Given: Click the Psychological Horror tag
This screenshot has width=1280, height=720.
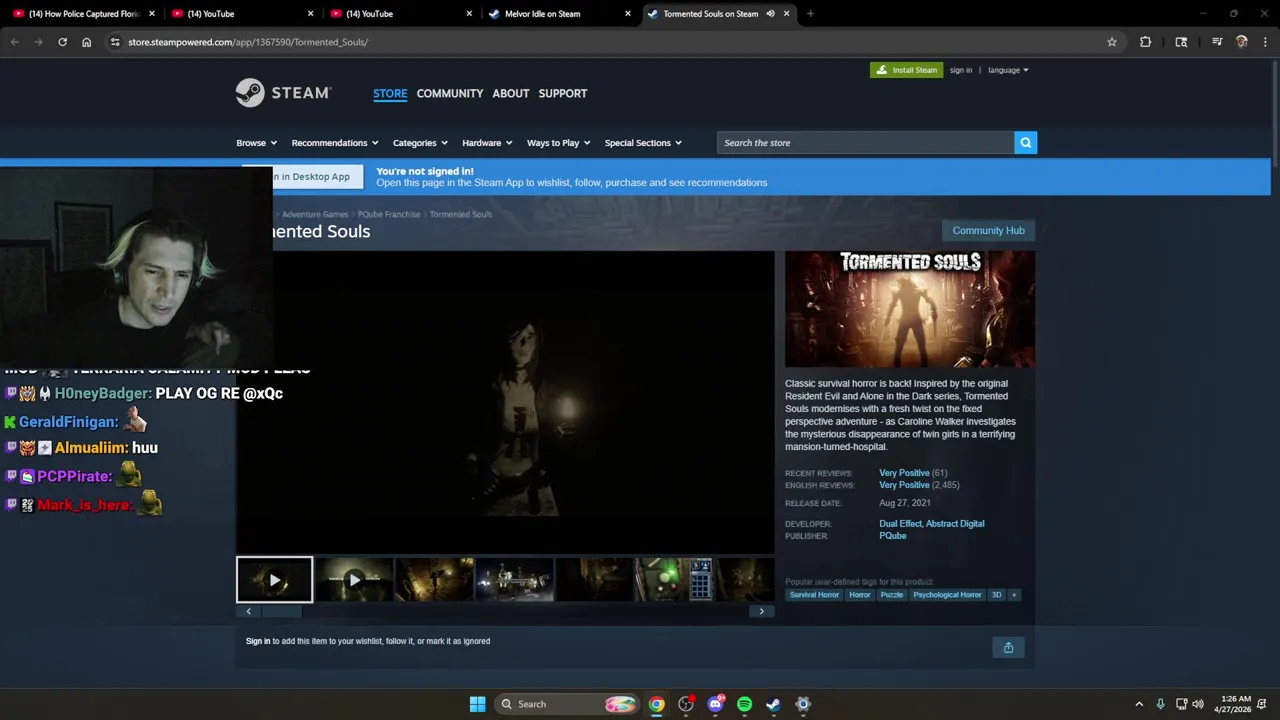Looking at the screenshot, I should (947, 595).
